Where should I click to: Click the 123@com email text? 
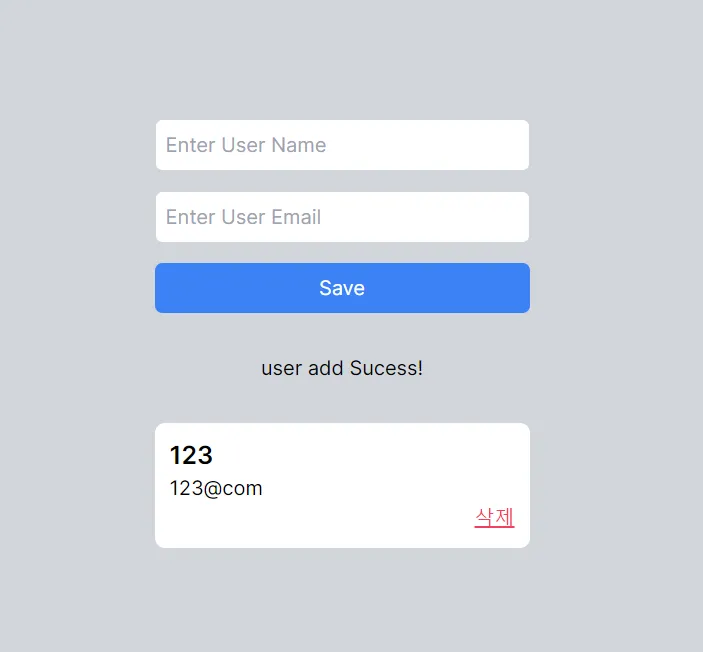216,488
